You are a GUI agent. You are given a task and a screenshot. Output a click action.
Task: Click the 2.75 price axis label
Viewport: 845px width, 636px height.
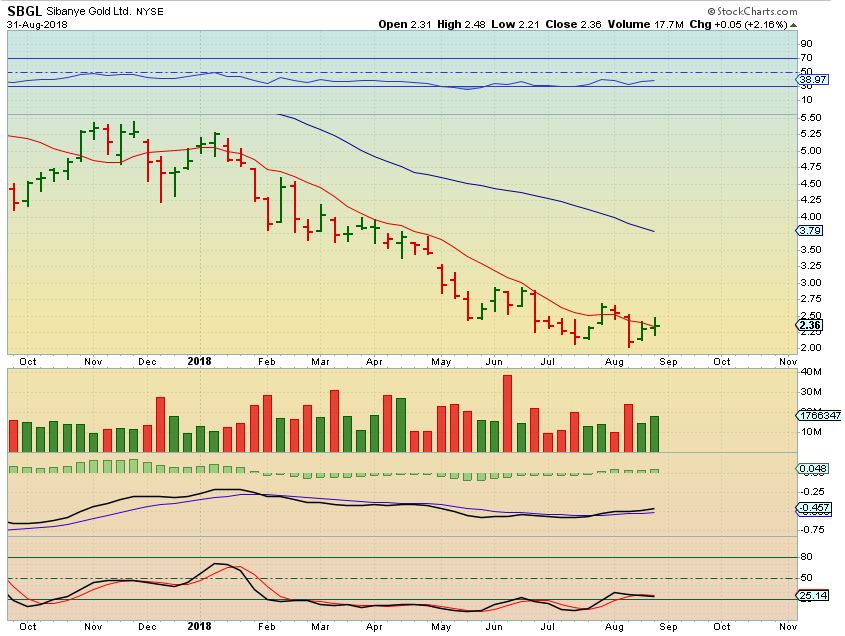811,298
